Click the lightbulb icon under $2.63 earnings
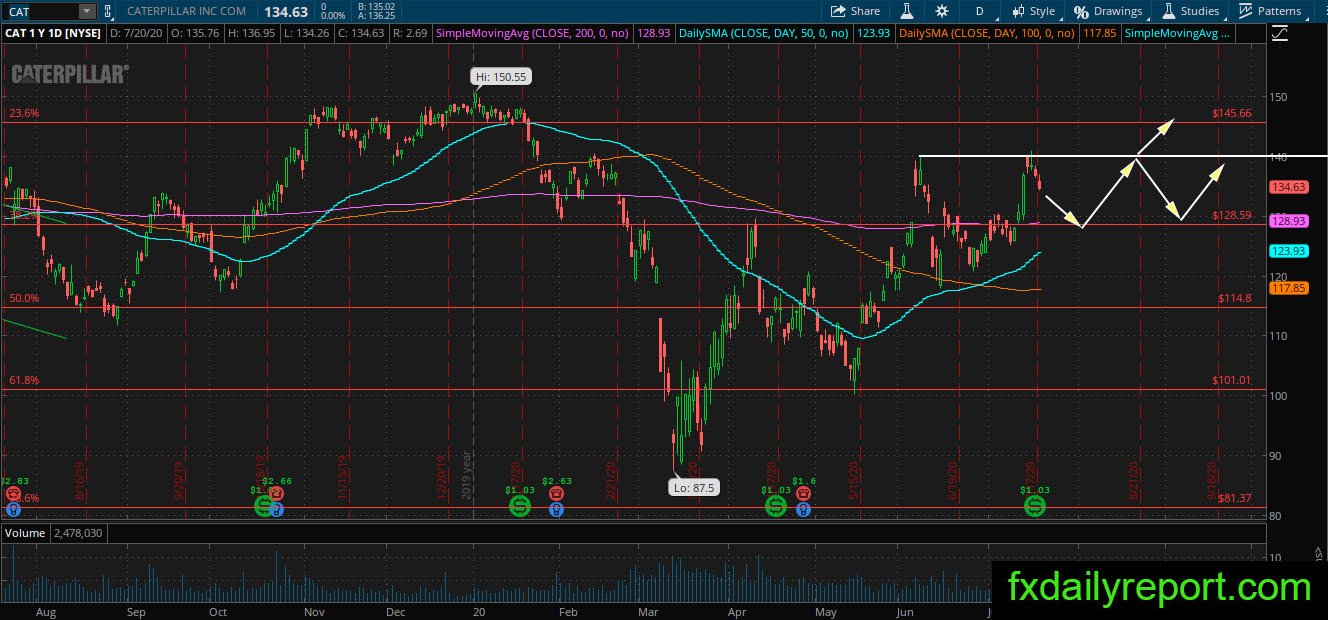The image size is (1328, 620). (x=555, y=509)
